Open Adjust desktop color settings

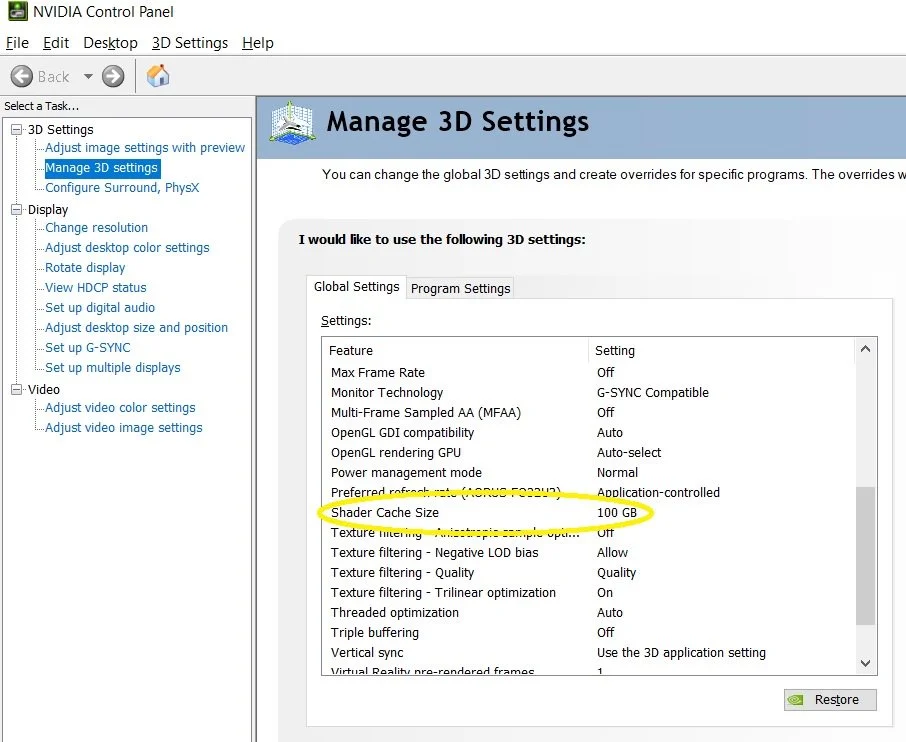[x=127, y=248]
